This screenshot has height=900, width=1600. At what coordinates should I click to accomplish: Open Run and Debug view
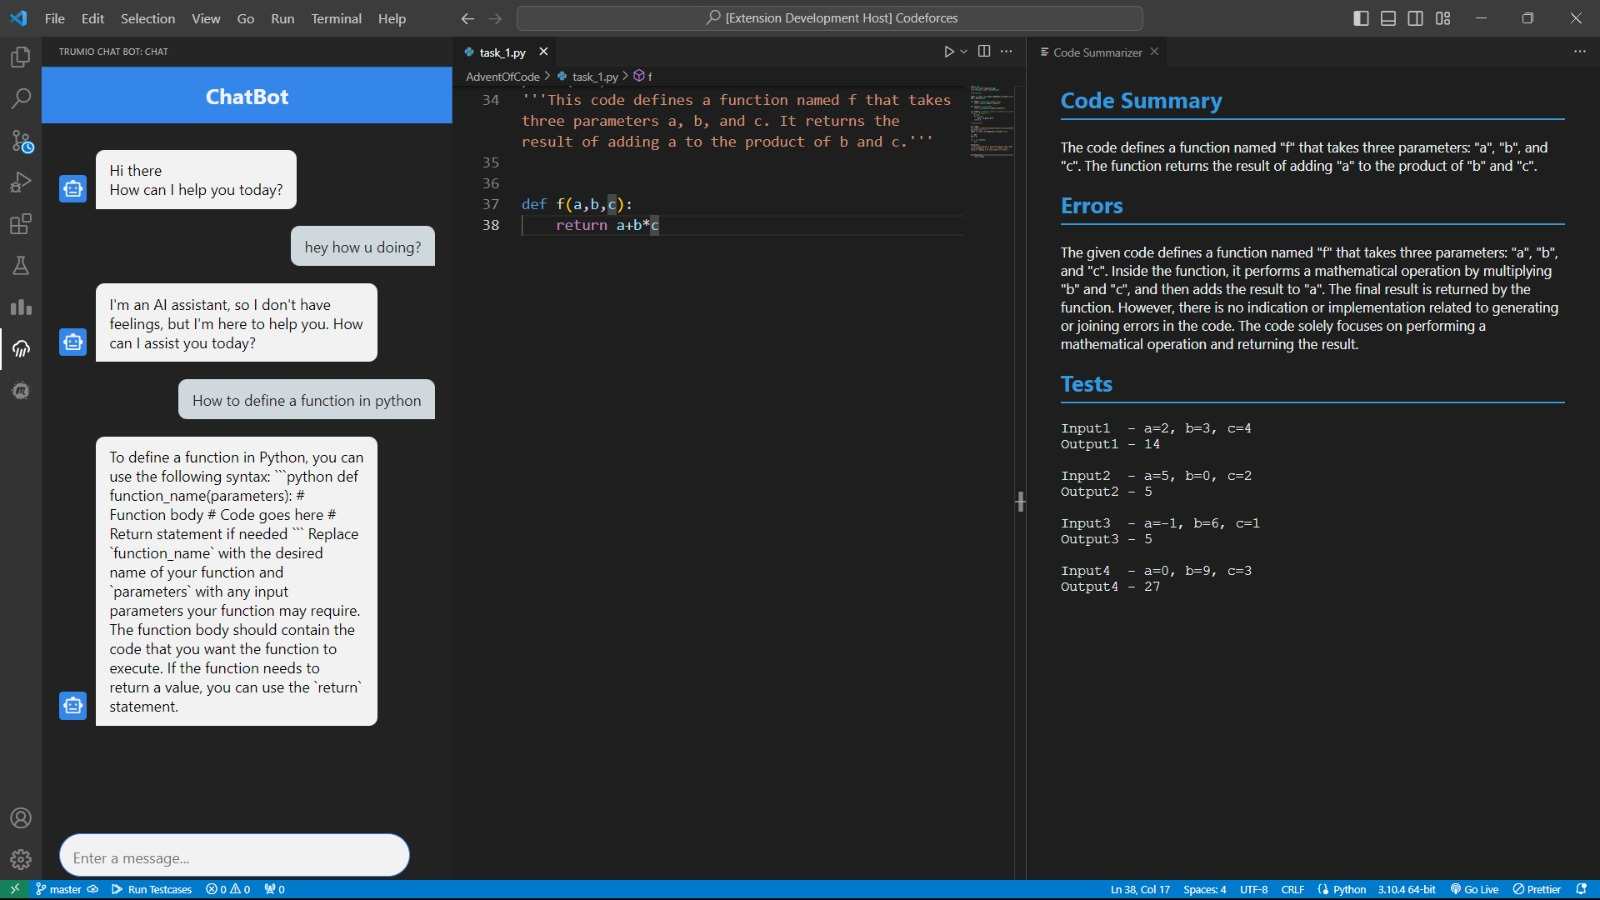[x=20, y=183]
